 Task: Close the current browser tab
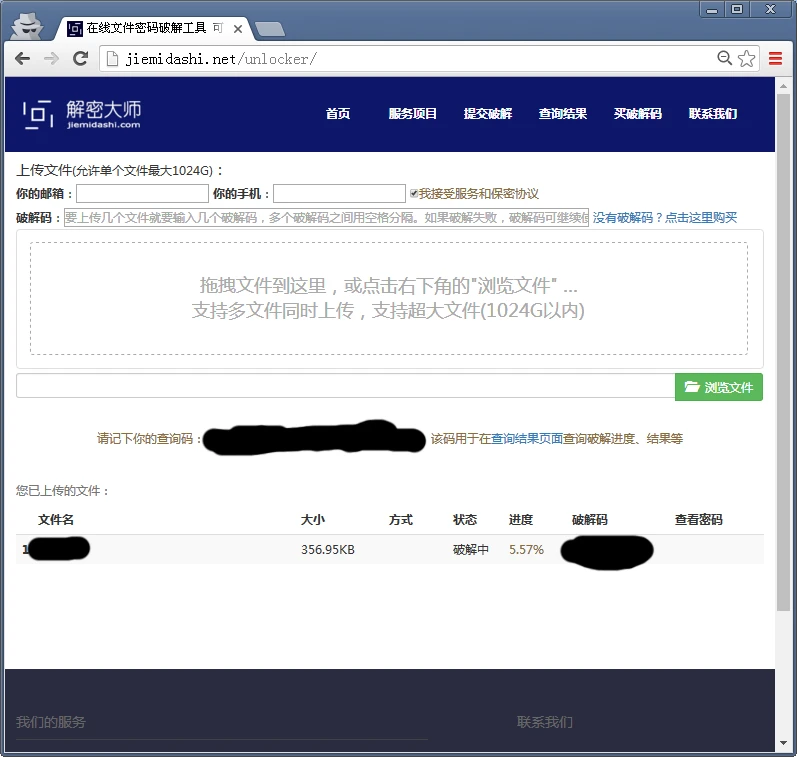click(238, 29)
